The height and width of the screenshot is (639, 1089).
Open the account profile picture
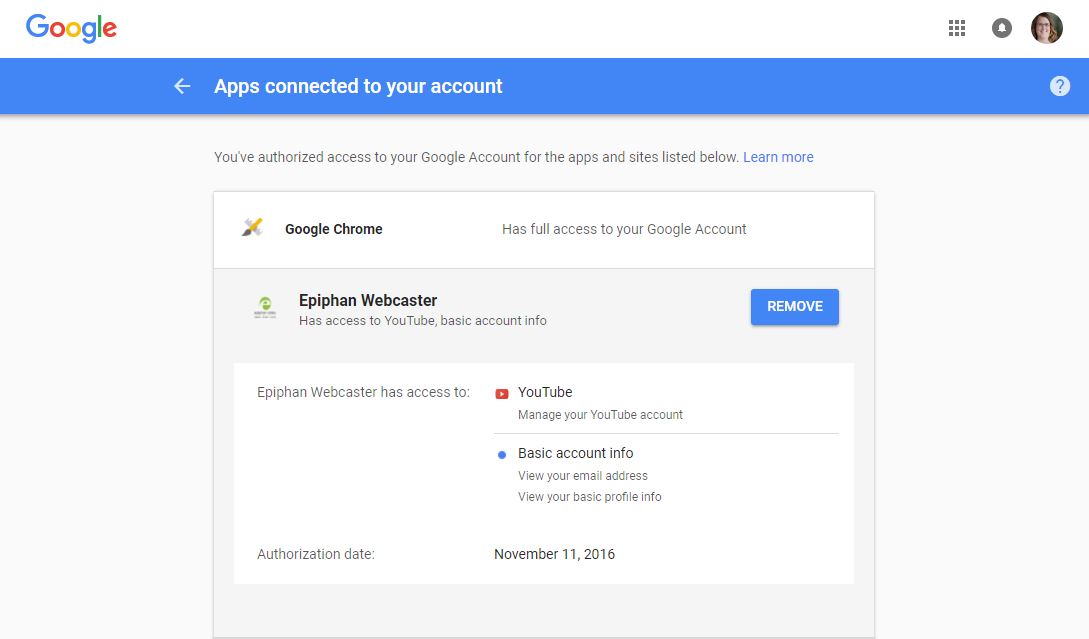1047,28
